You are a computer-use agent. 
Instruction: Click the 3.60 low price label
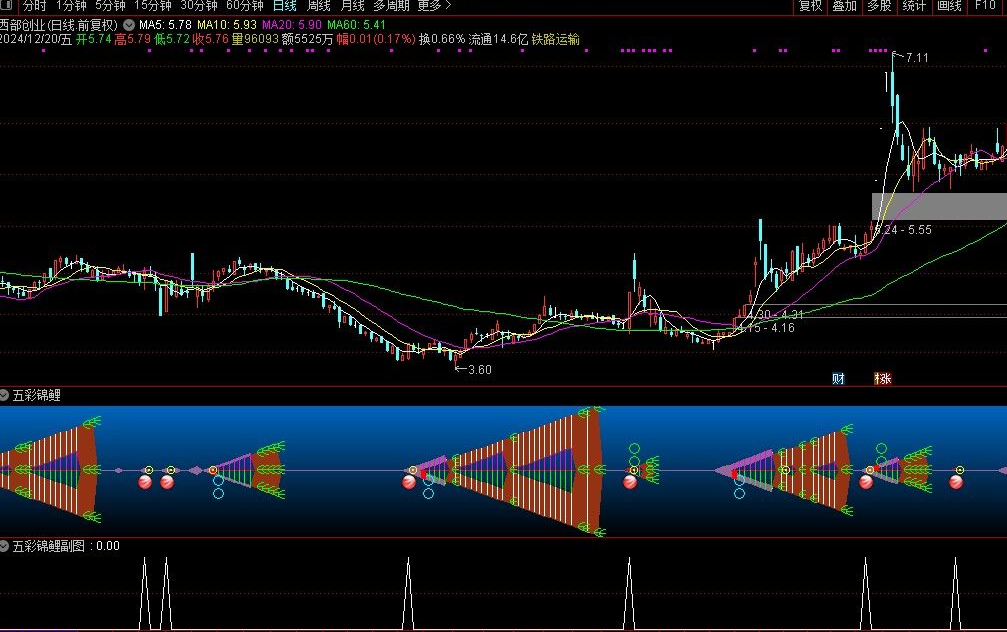tap(480, 369)
